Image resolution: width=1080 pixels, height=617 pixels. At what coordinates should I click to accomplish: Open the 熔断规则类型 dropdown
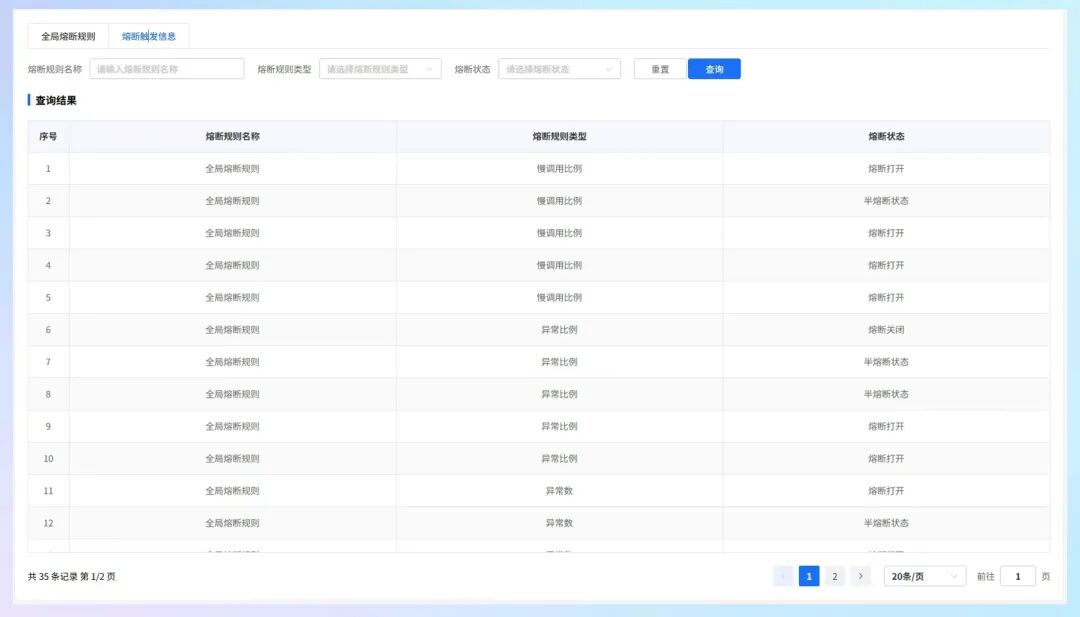[380, 69]
